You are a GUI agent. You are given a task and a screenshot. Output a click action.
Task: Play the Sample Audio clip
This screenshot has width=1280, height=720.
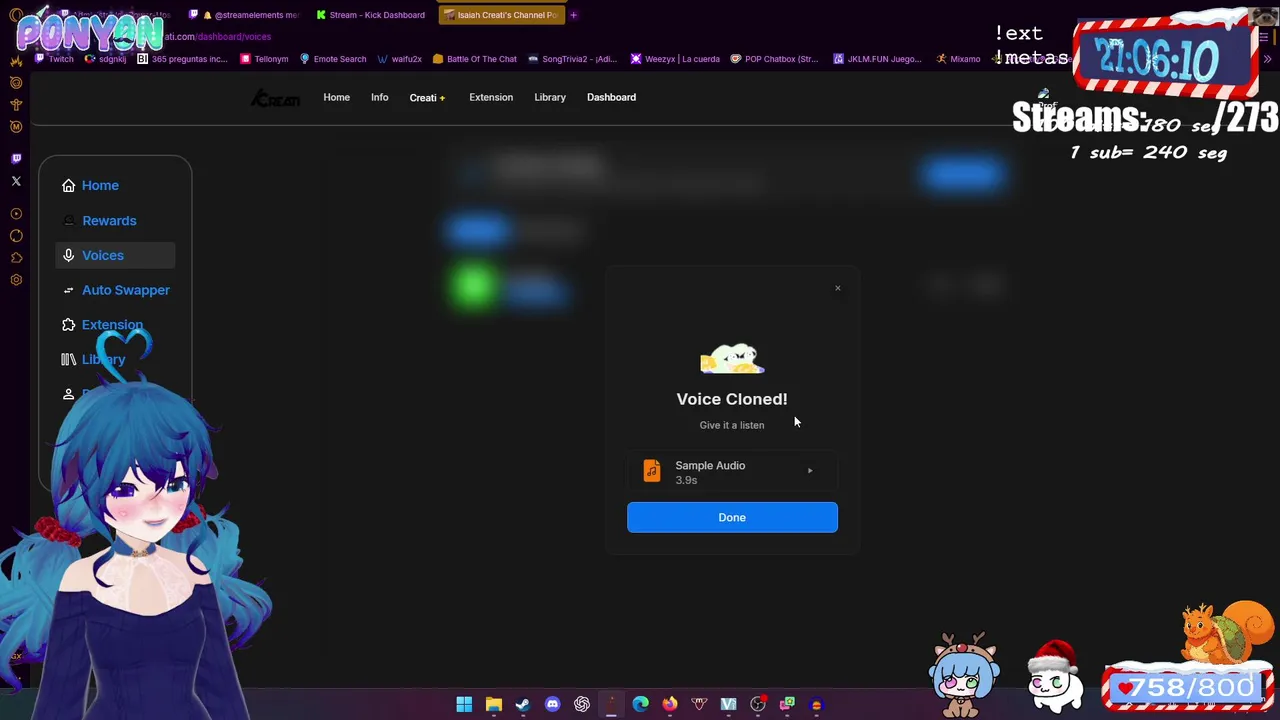tap(810, 471)
